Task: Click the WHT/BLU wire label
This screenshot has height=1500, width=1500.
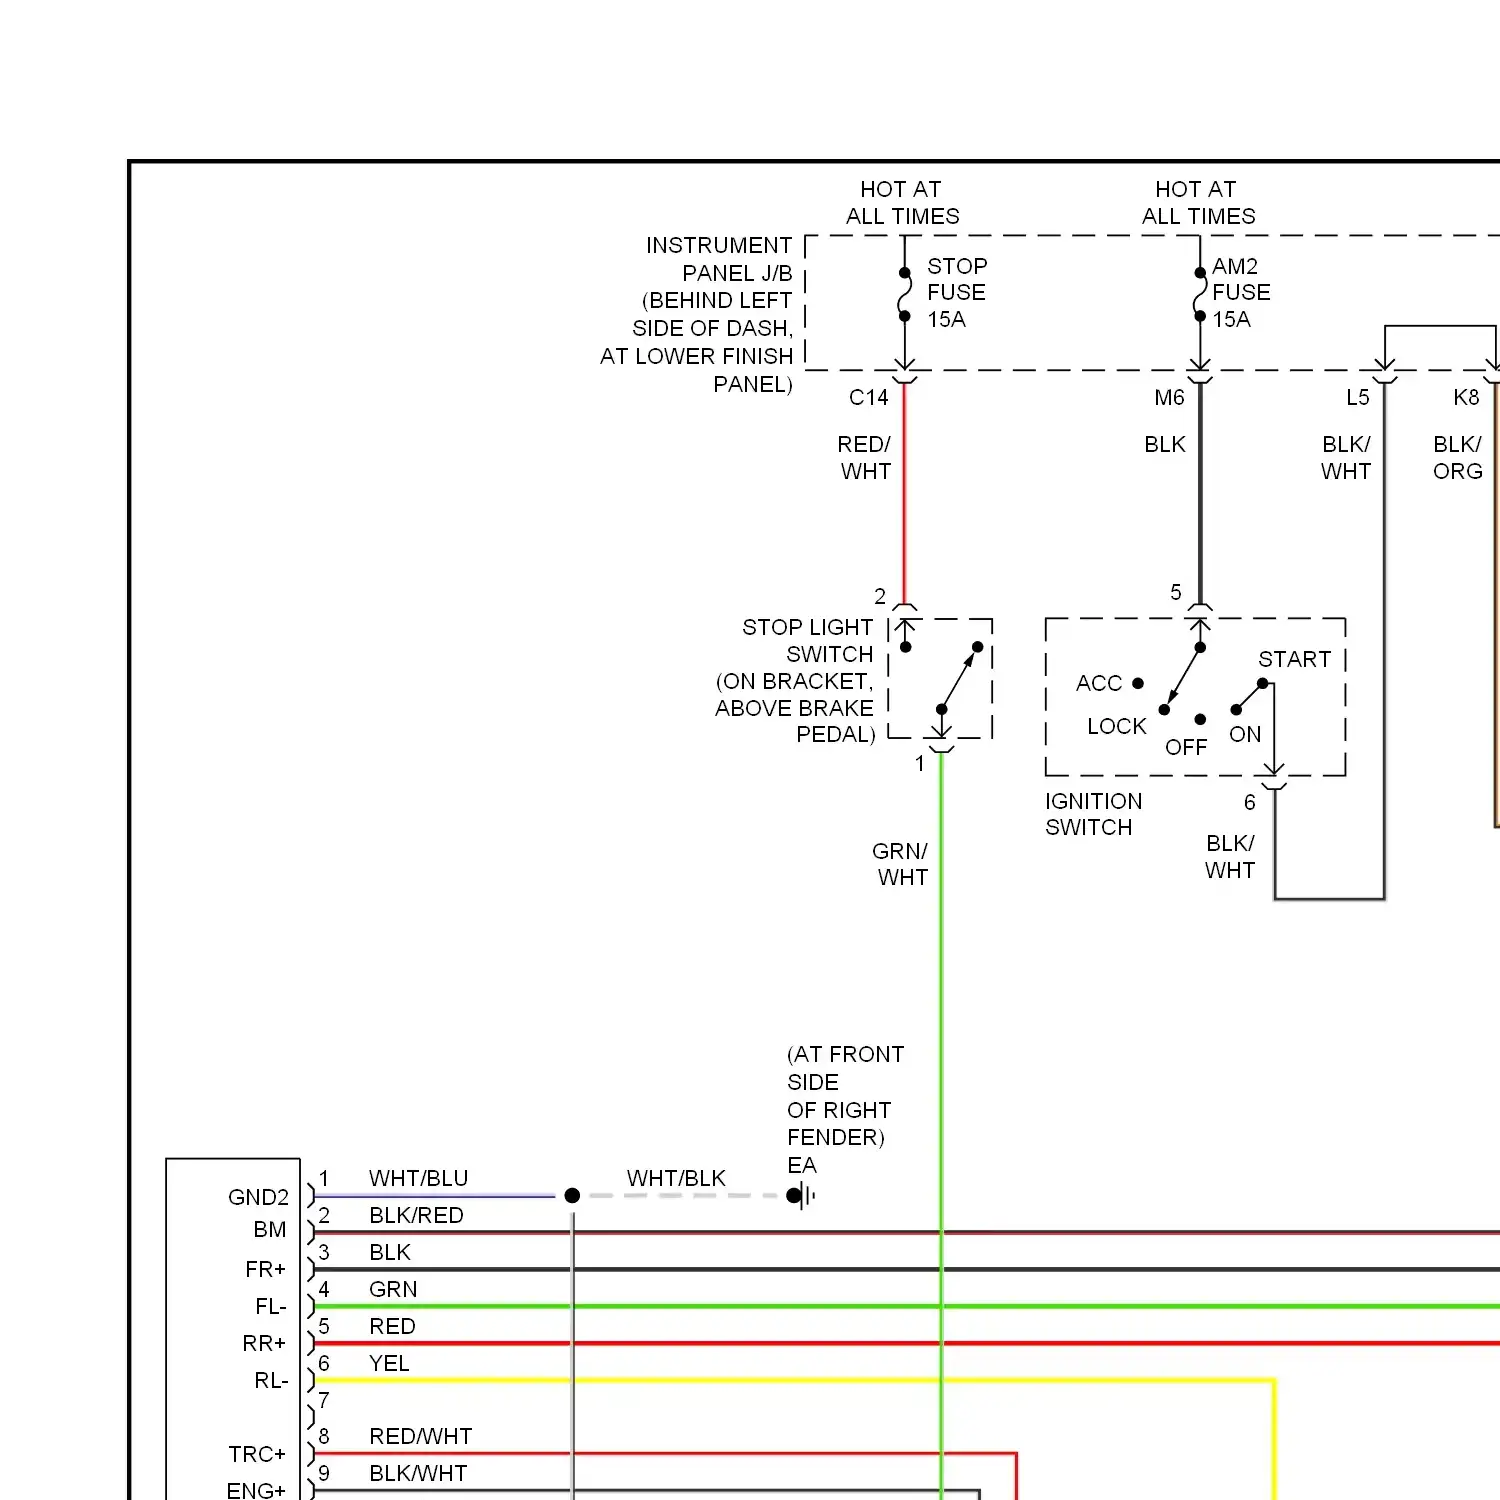Action: (418, 1179)
